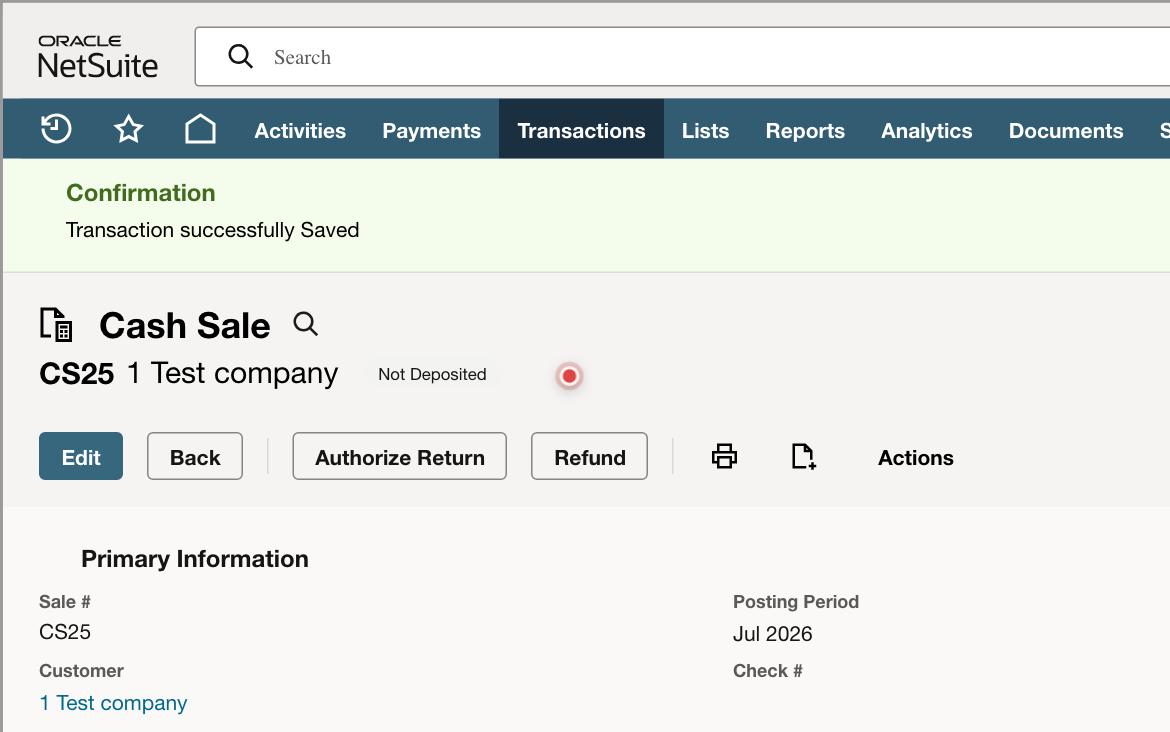The width and height of the screenshot is (1170, 732).
Task: Open the Actions dropdown menu
Action: [916, 457]
